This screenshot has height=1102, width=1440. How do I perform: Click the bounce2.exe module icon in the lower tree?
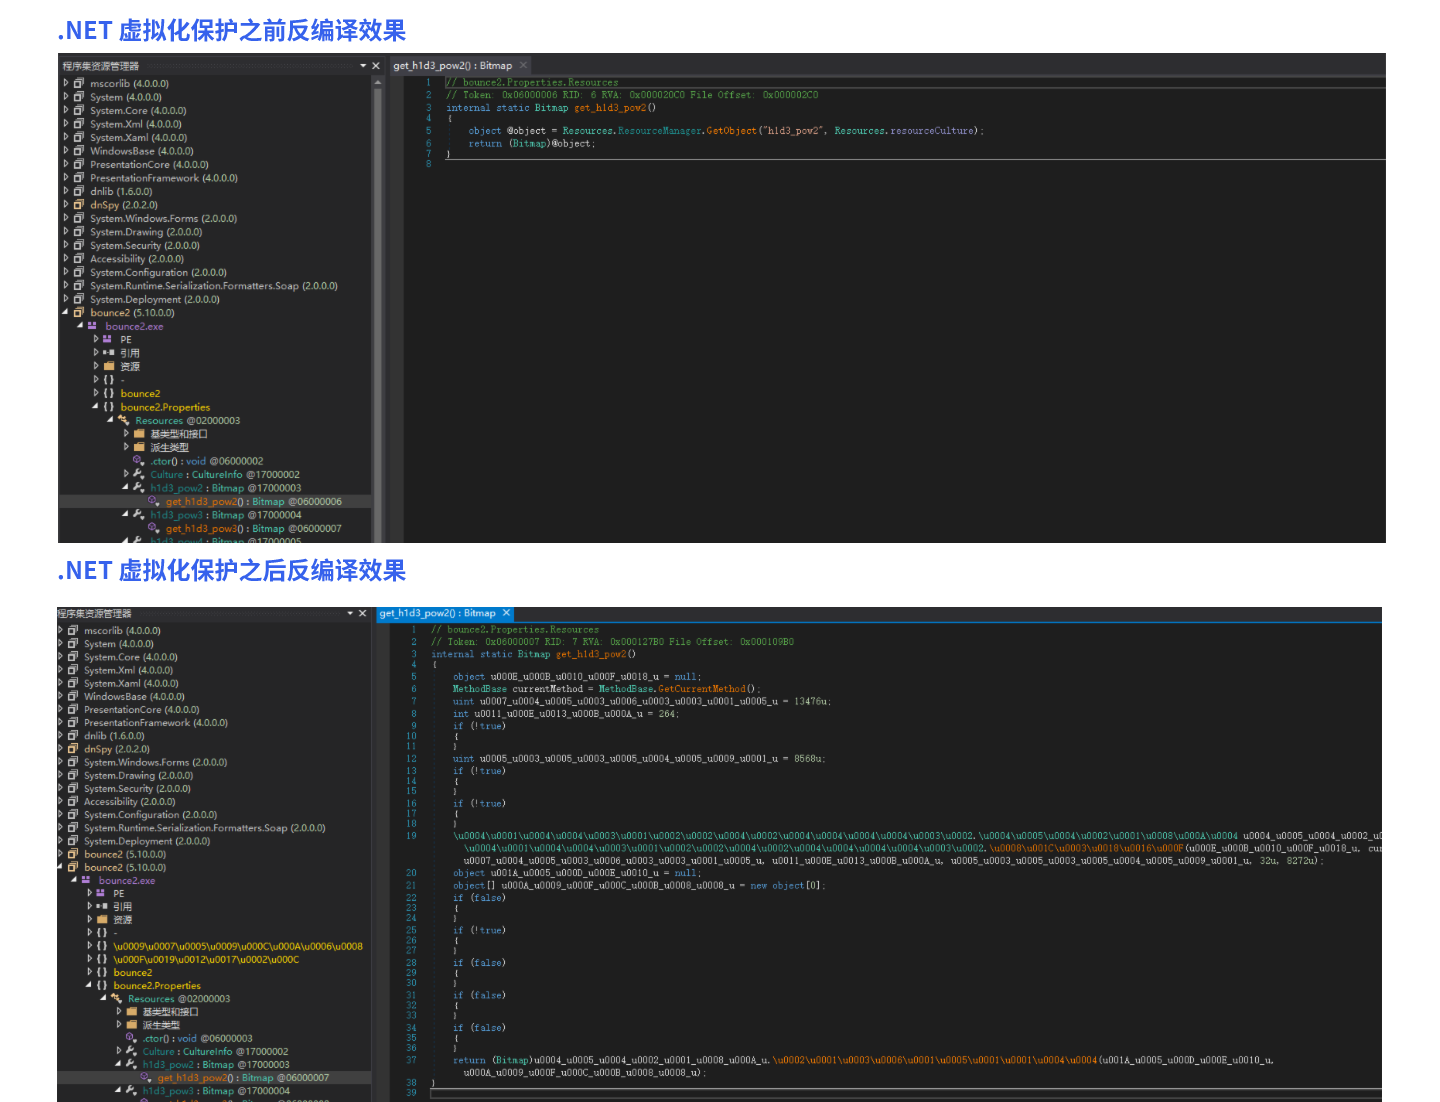point(86,880)
